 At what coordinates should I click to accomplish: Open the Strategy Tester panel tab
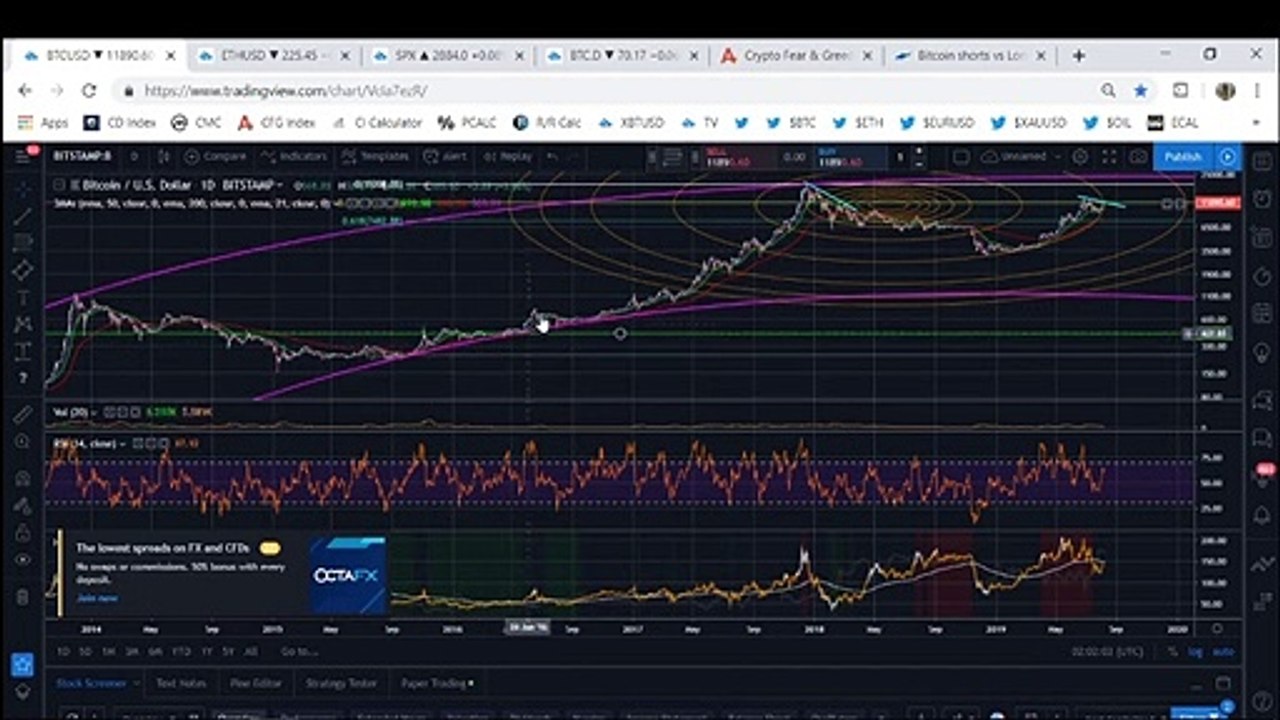pyautogui.click(x=342, y=684)
